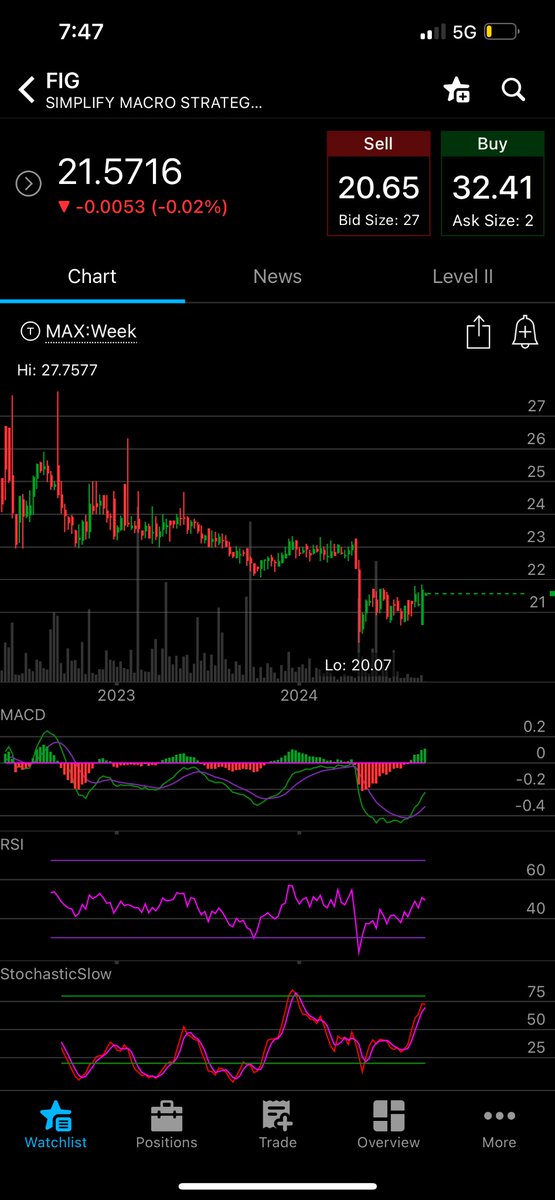Tap the Lo: 20.07 label on chart
Screen dimensions: 555x1200
click(x=358, y=665)
